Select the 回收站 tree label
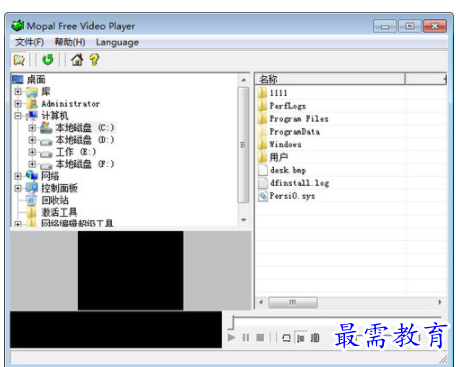 [x=55, y=200]
